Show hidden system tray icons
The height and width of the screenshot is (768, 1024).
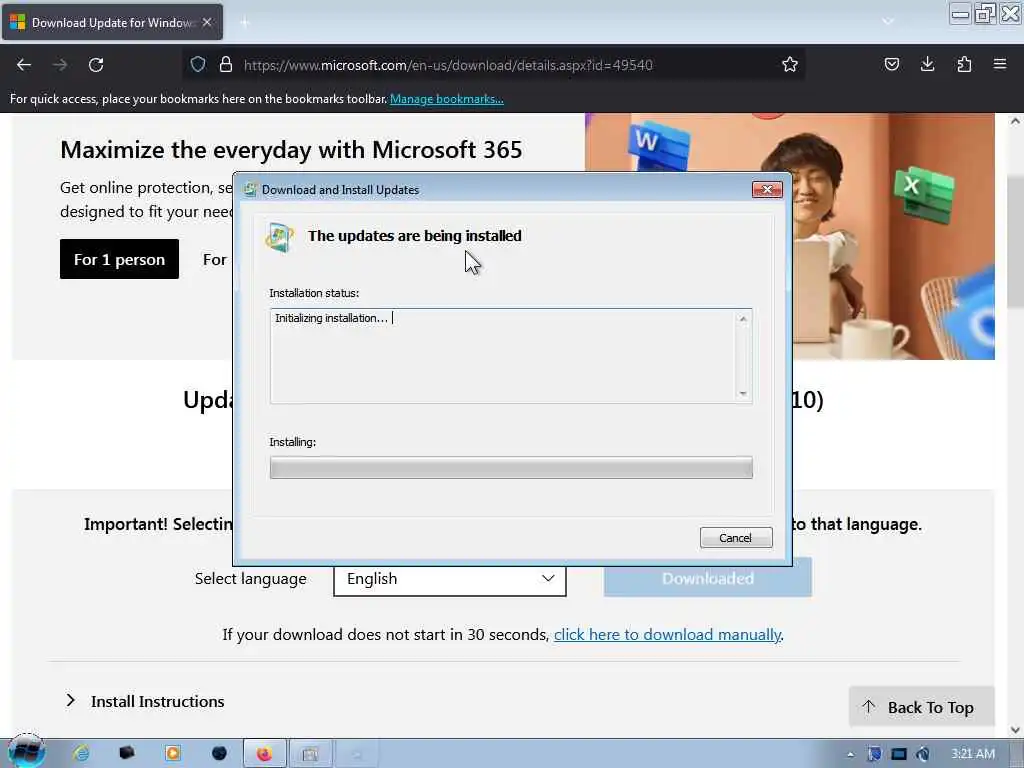coord(850,755)
